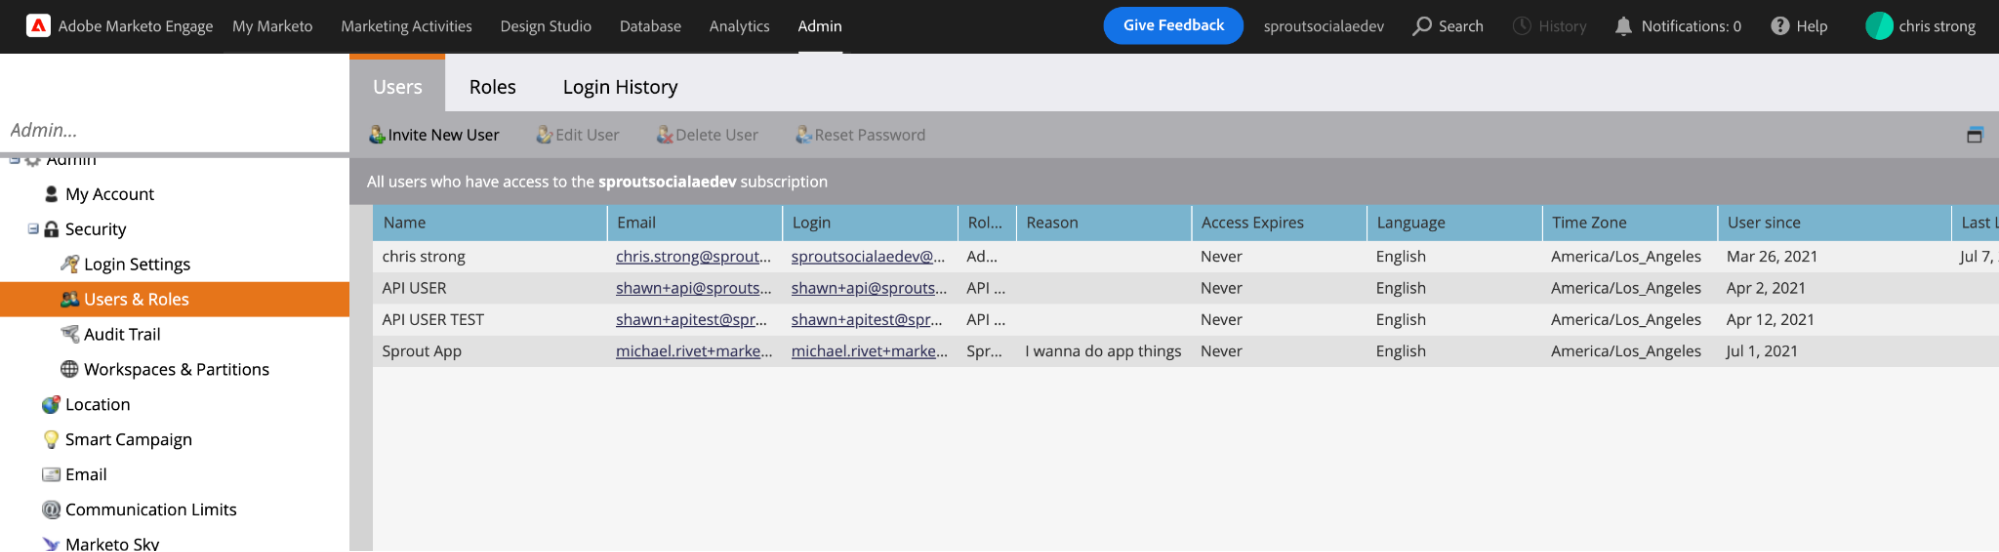Click michael.rivet+marke... email link
Screen dimensions: 1999x552
click(694, 351)
